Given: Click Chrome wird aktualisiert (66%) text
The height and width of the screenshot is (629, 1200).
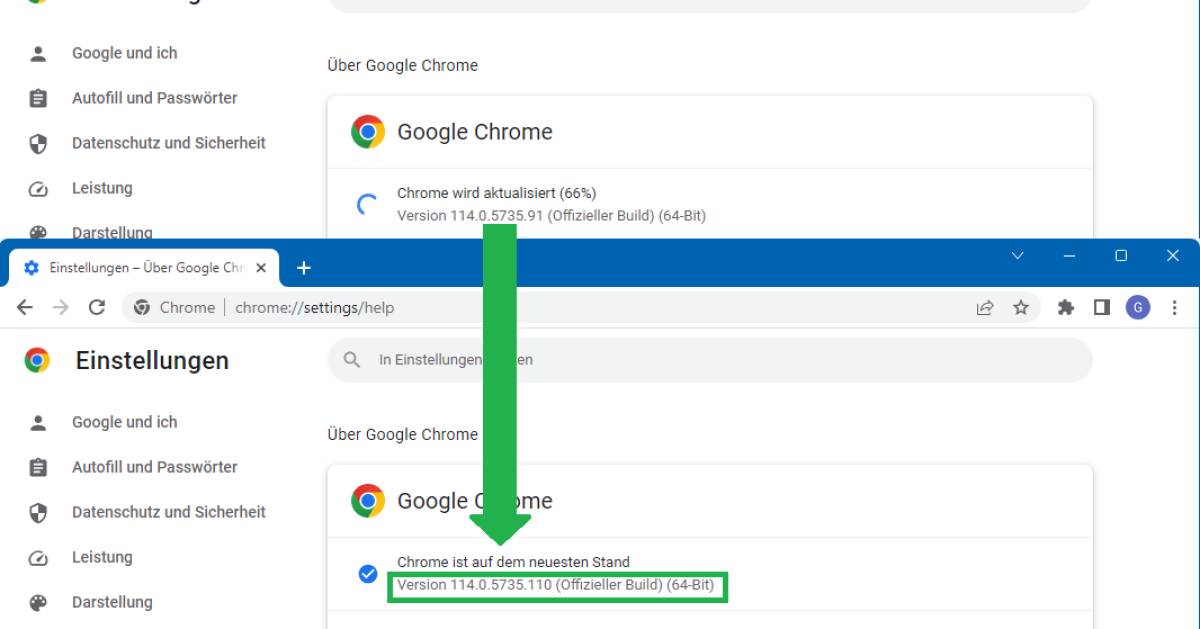Looking at the screenshot, I should (497, 193).
